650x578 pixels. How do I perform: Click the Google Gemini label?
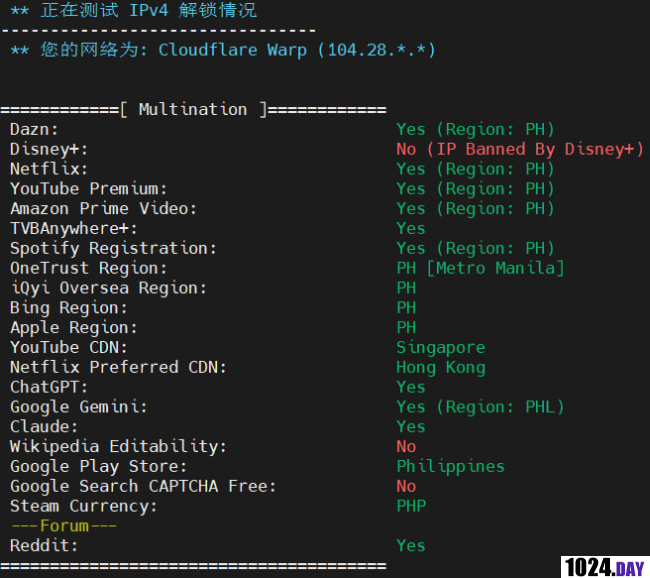(79, 407)
